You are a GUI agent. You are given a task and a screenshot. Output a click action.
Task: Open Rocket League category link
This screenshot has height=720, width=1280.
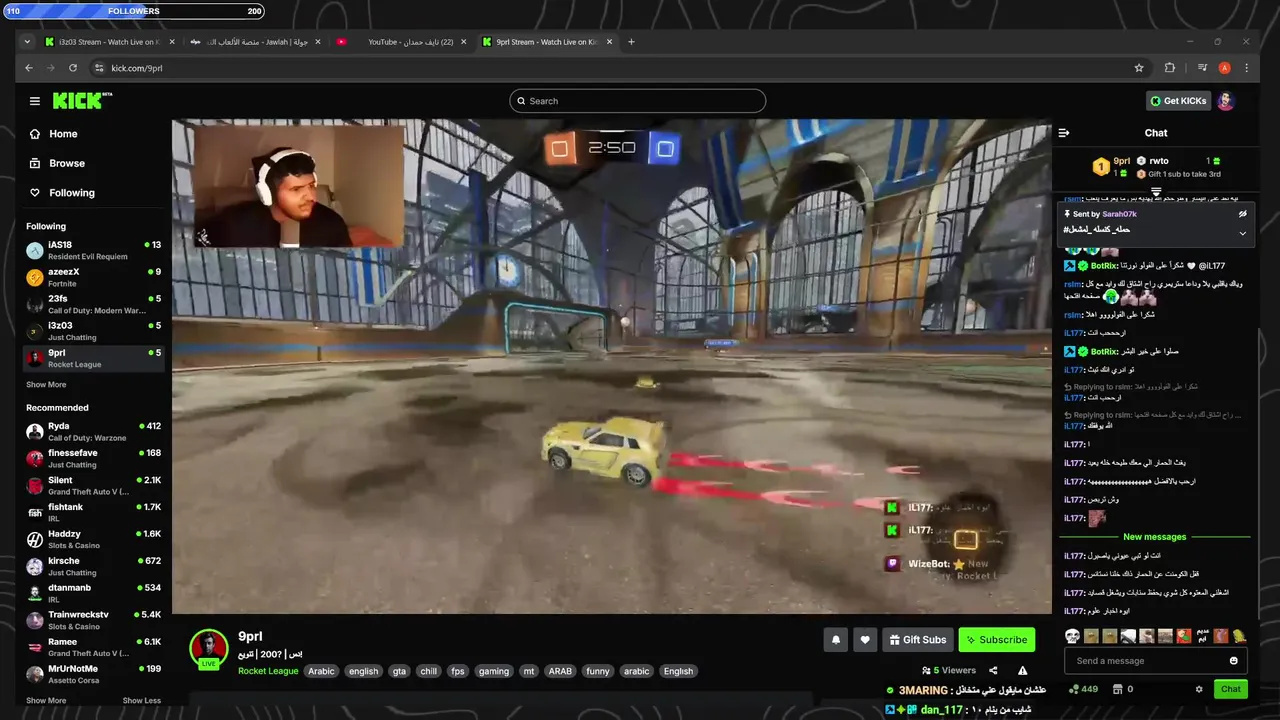click(268, 671)
